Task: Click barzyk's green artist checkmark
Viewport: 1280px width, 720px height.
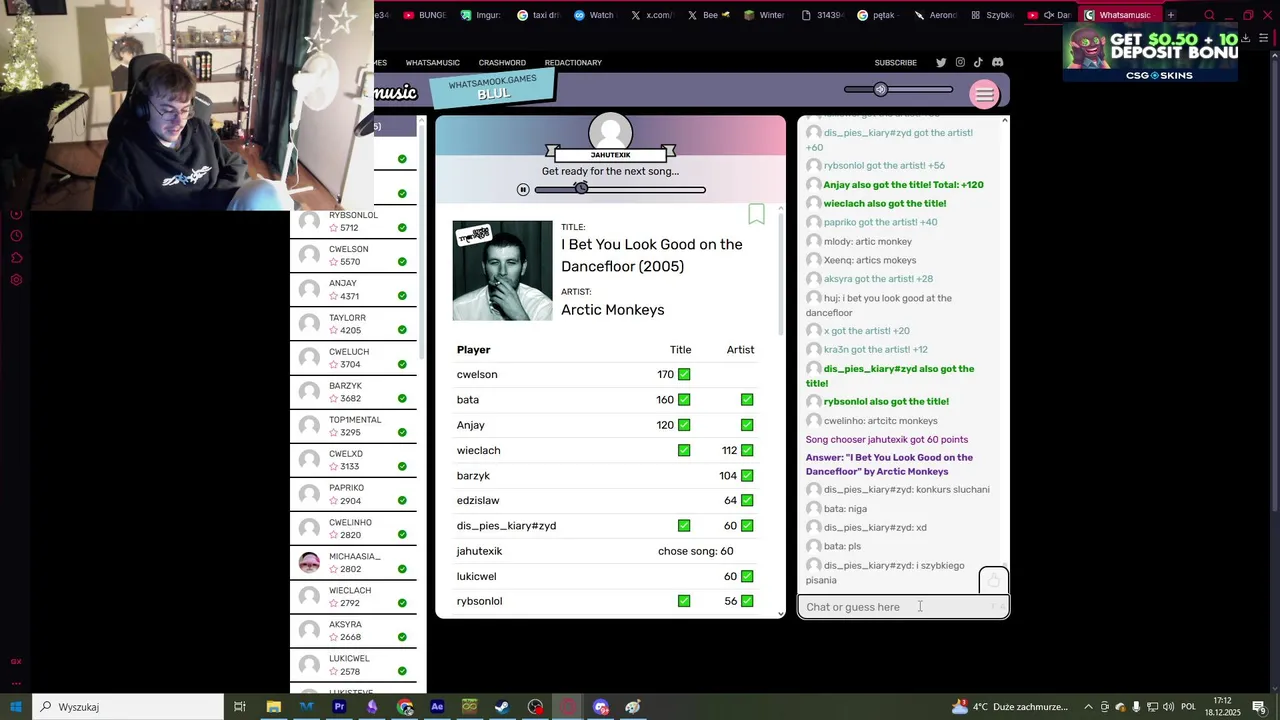Action: pyautogui.click(x=747, y=475)
